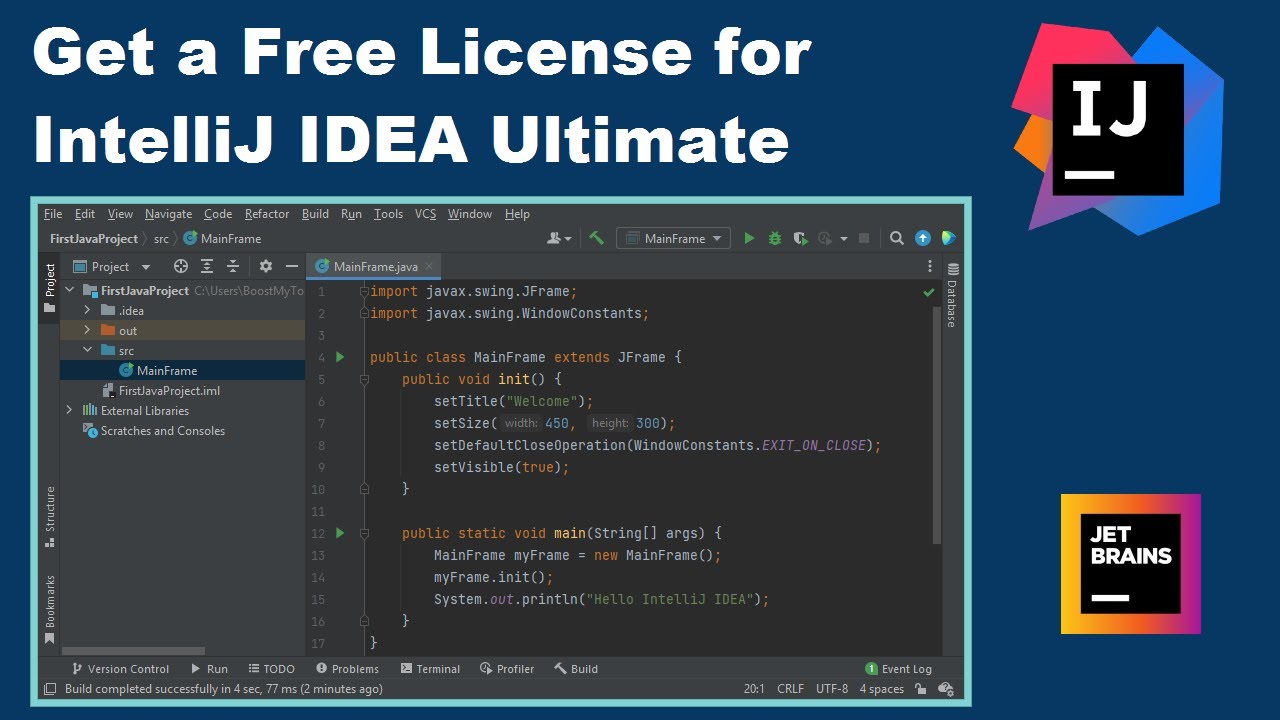Open the Structure tool window

pos(50,516)
